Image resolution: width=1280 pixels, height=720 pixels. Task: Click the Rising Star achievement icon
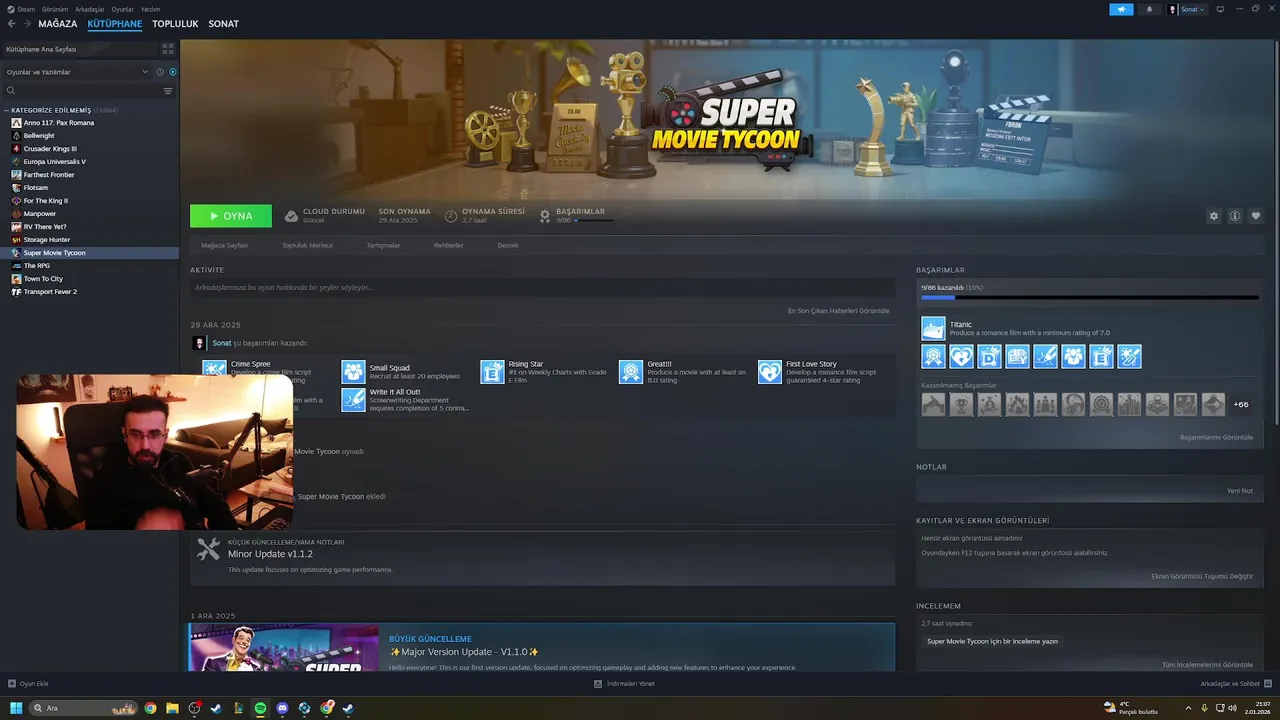point(492,372)
